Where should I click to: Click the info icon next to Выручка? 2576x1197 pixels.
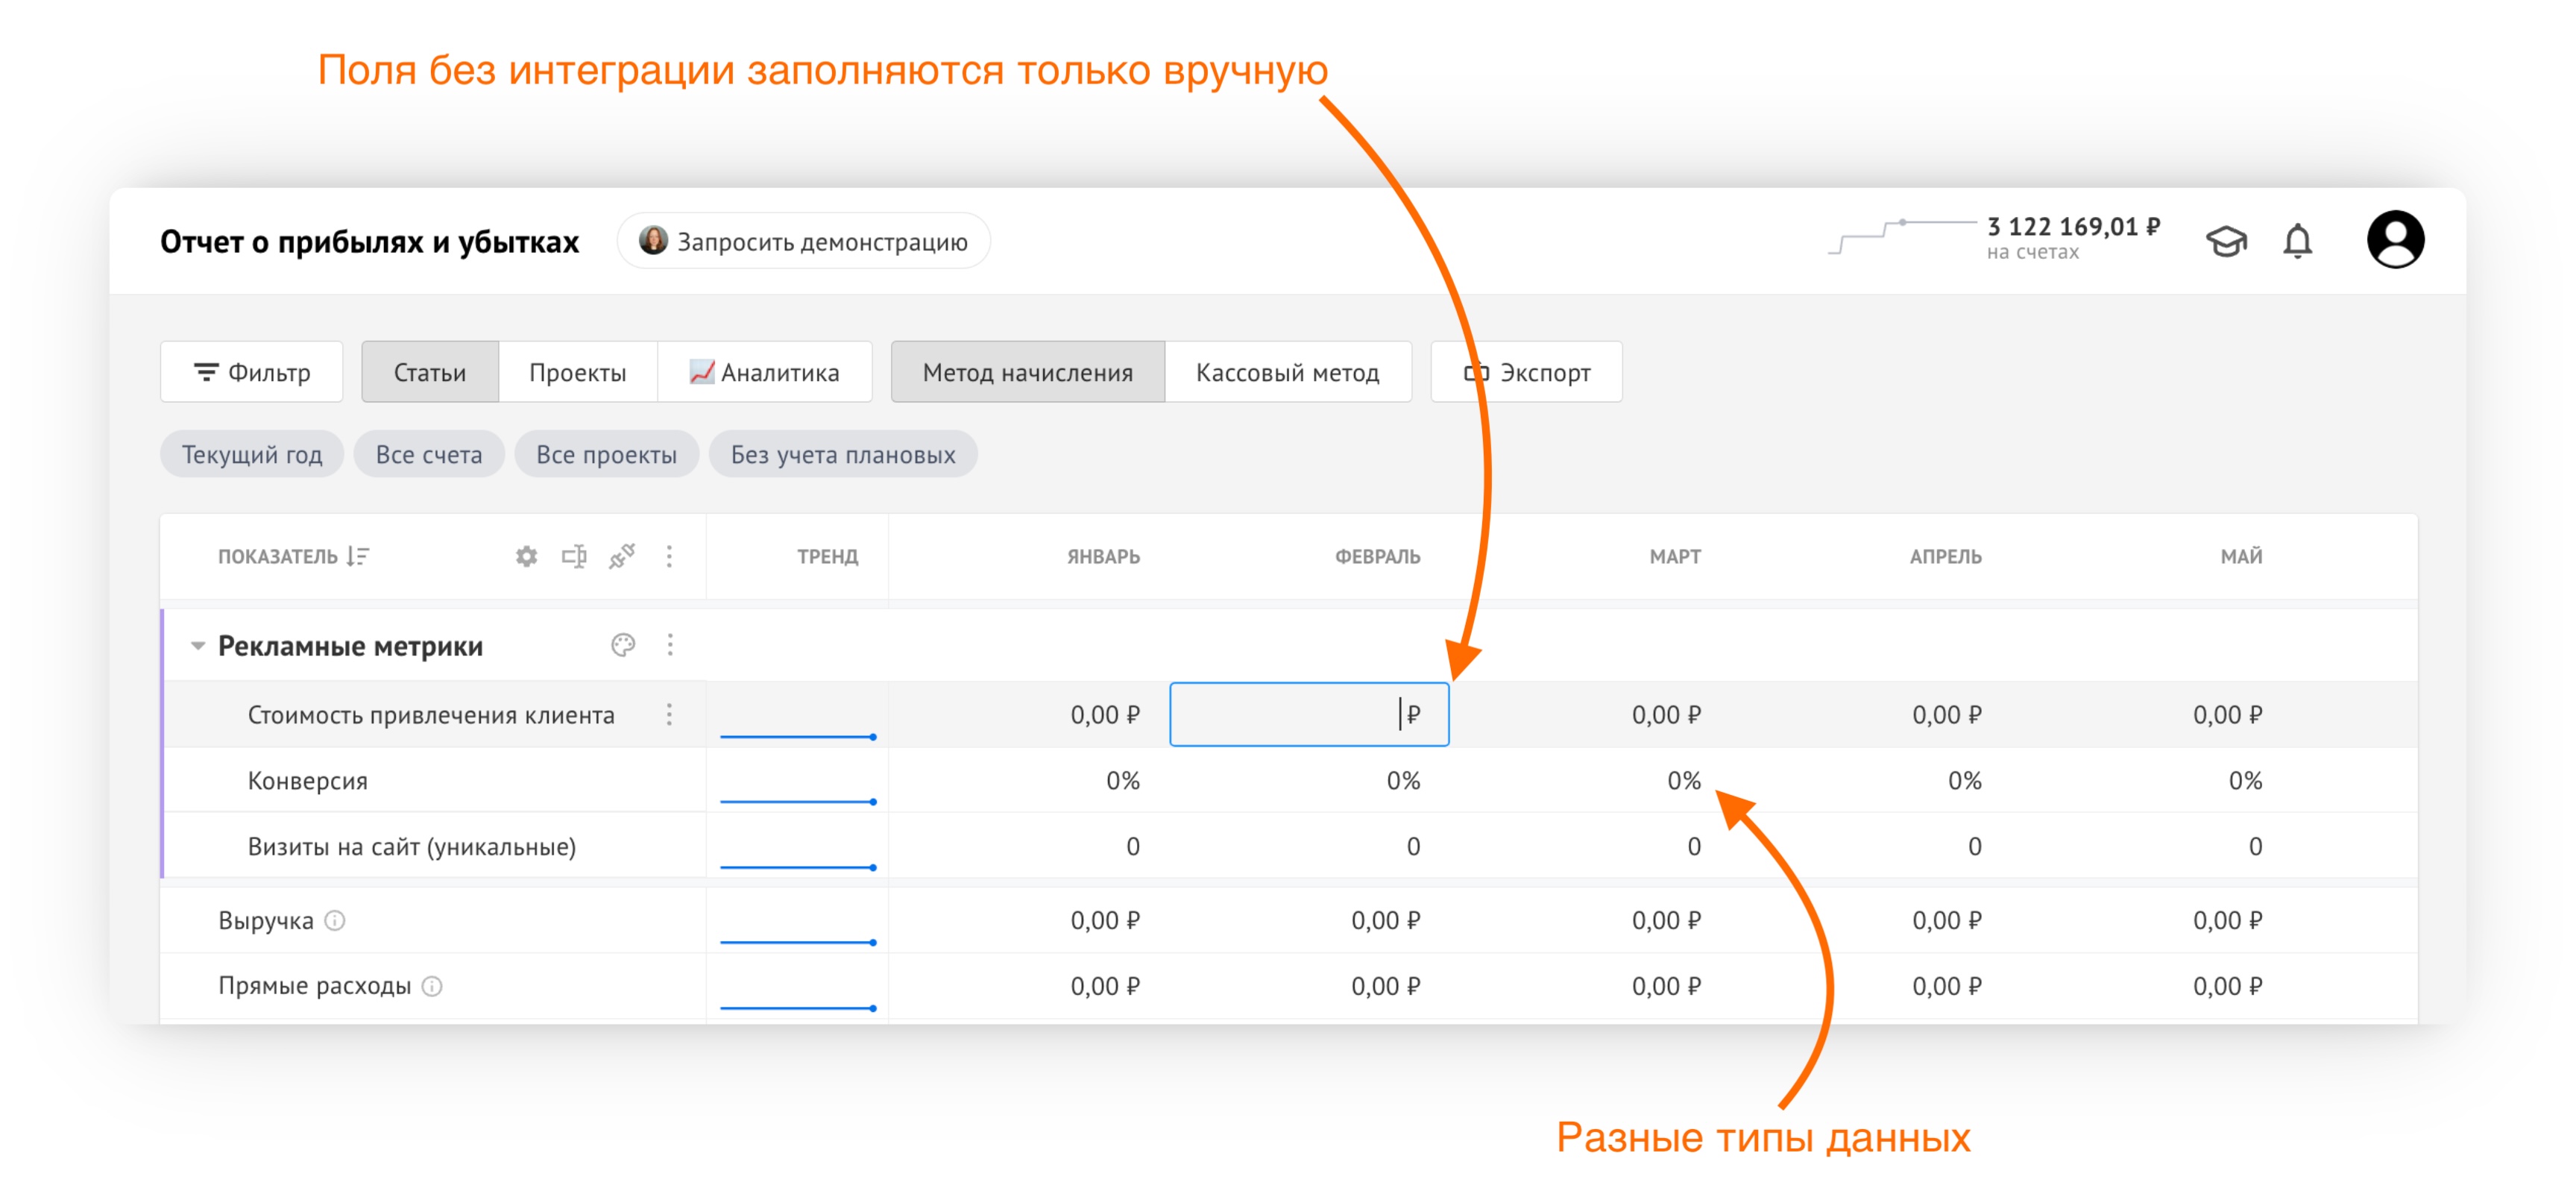pos(335,920)
